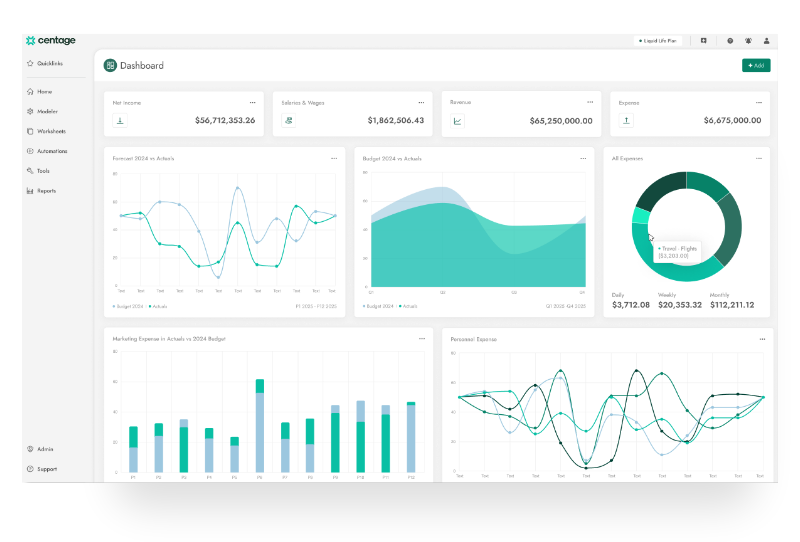
Task: Click the Net Income download-arrow icon
Action: point(120,120)
